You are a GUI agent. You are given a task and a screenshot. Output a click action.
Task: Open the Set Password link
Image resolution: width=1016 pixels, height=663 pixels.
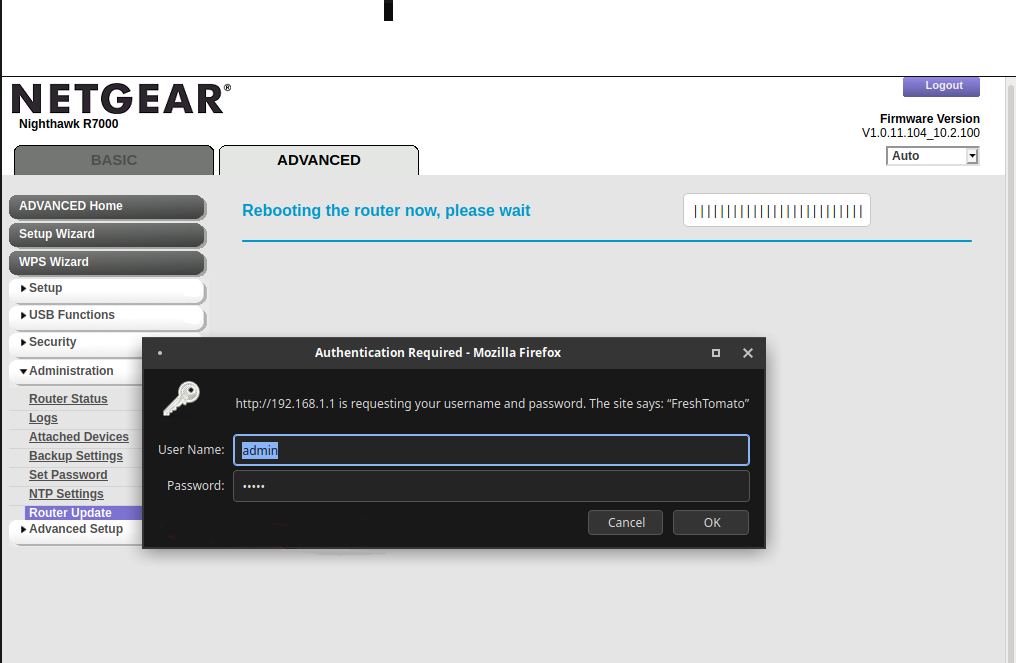click(68, 475)
